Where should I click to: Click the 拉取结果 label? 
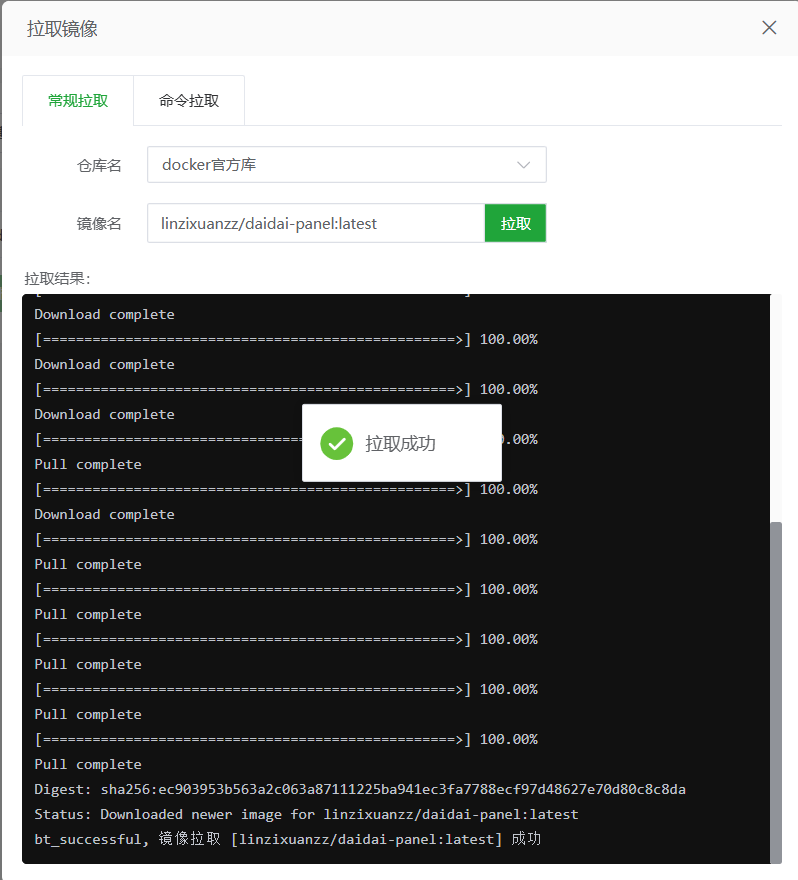[57, 278]
